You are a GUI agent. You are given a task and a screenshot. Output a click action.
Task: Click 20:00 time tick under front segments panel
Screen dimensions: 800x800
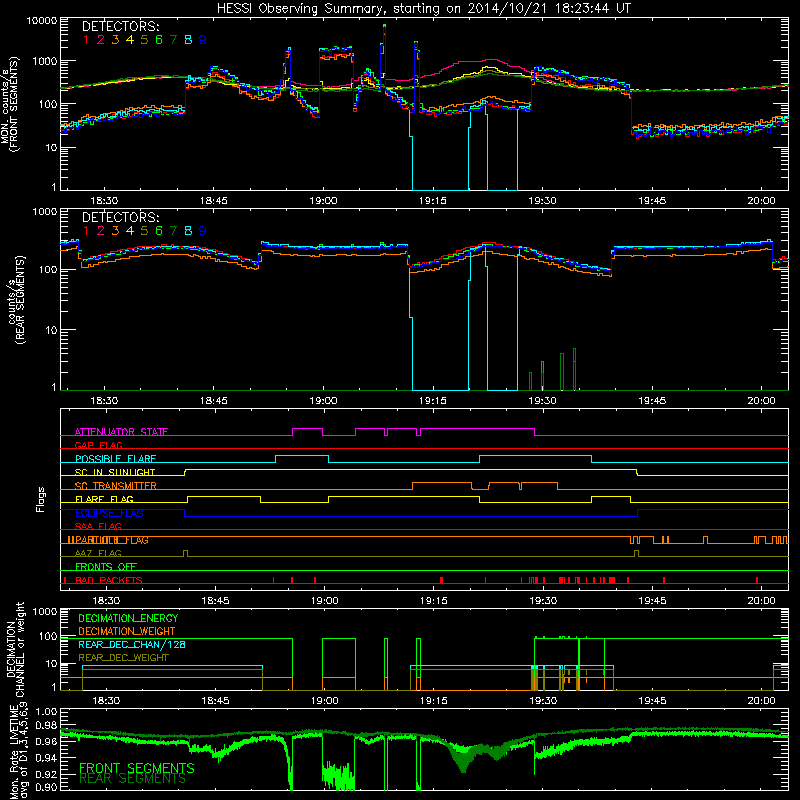[x=761, y=201]
